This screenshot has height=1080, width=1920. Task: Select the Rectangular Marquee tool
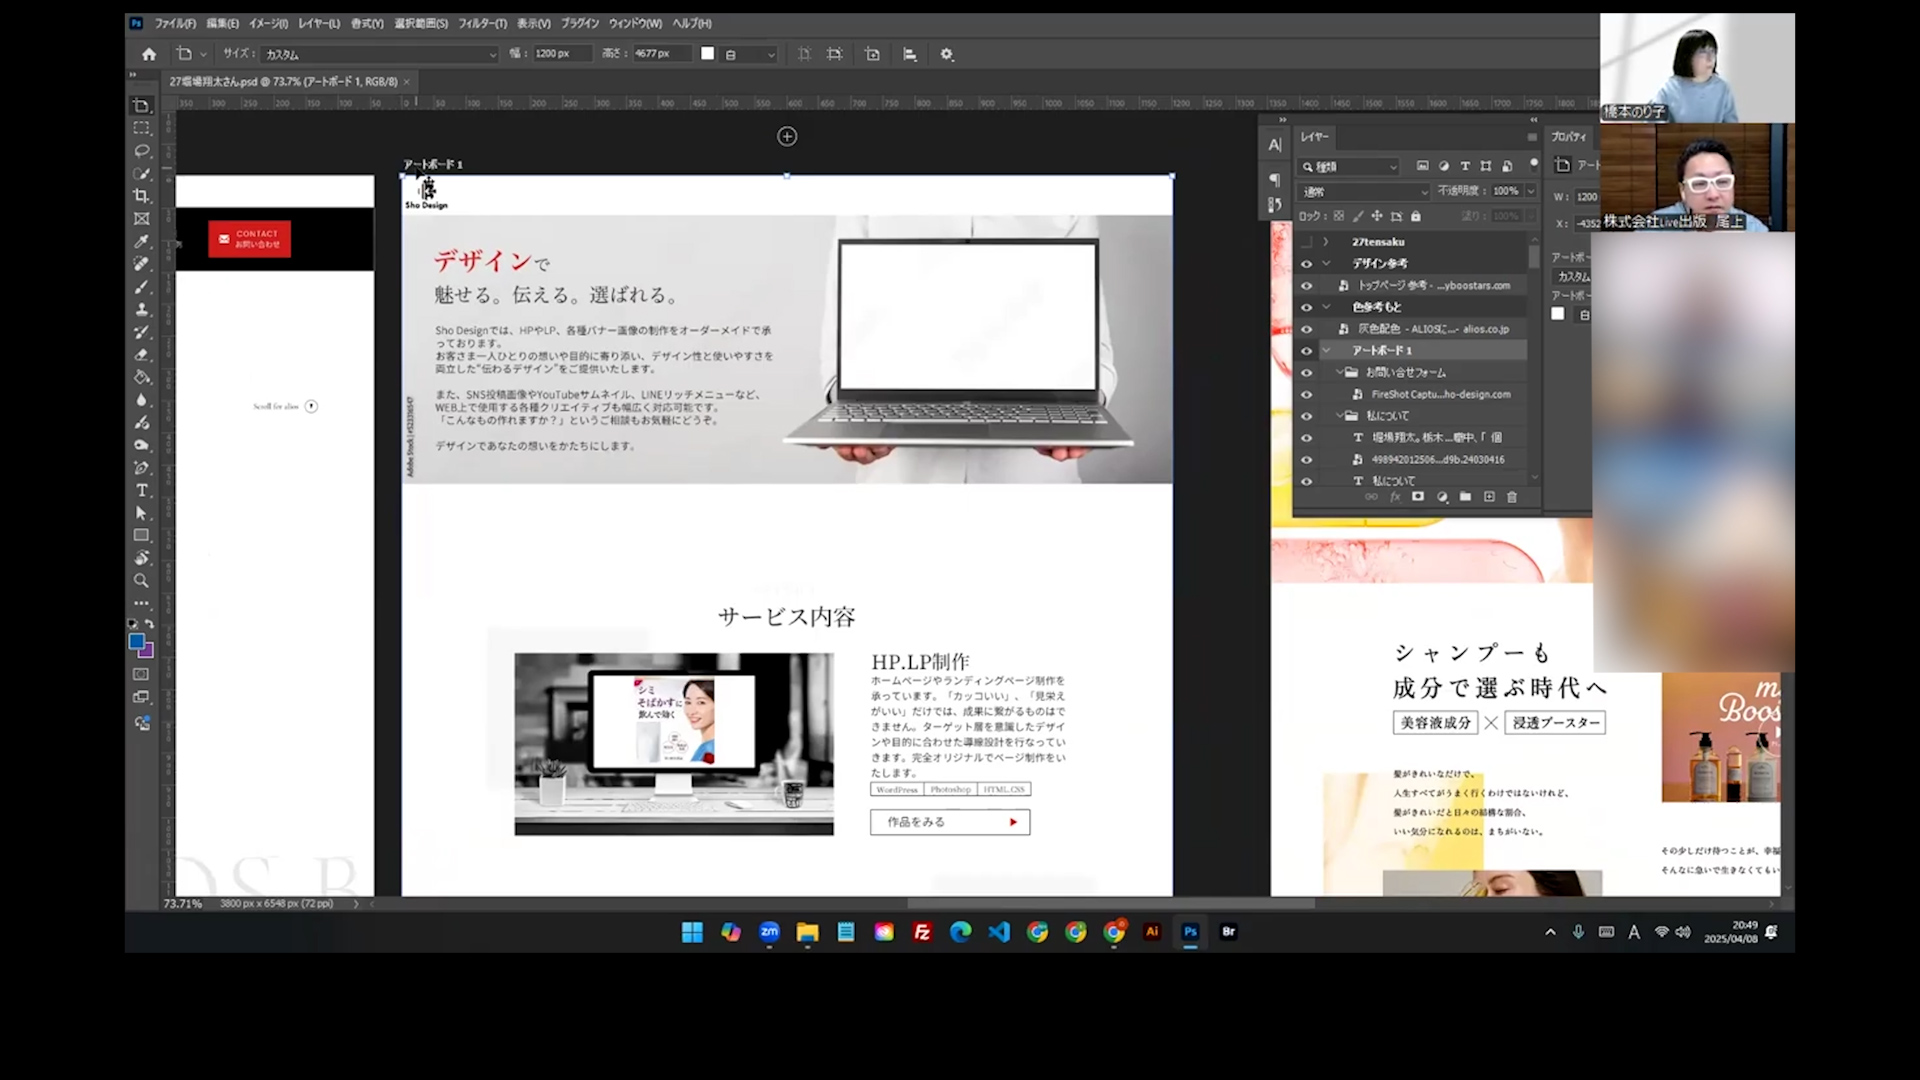click(x=142, y=128)
